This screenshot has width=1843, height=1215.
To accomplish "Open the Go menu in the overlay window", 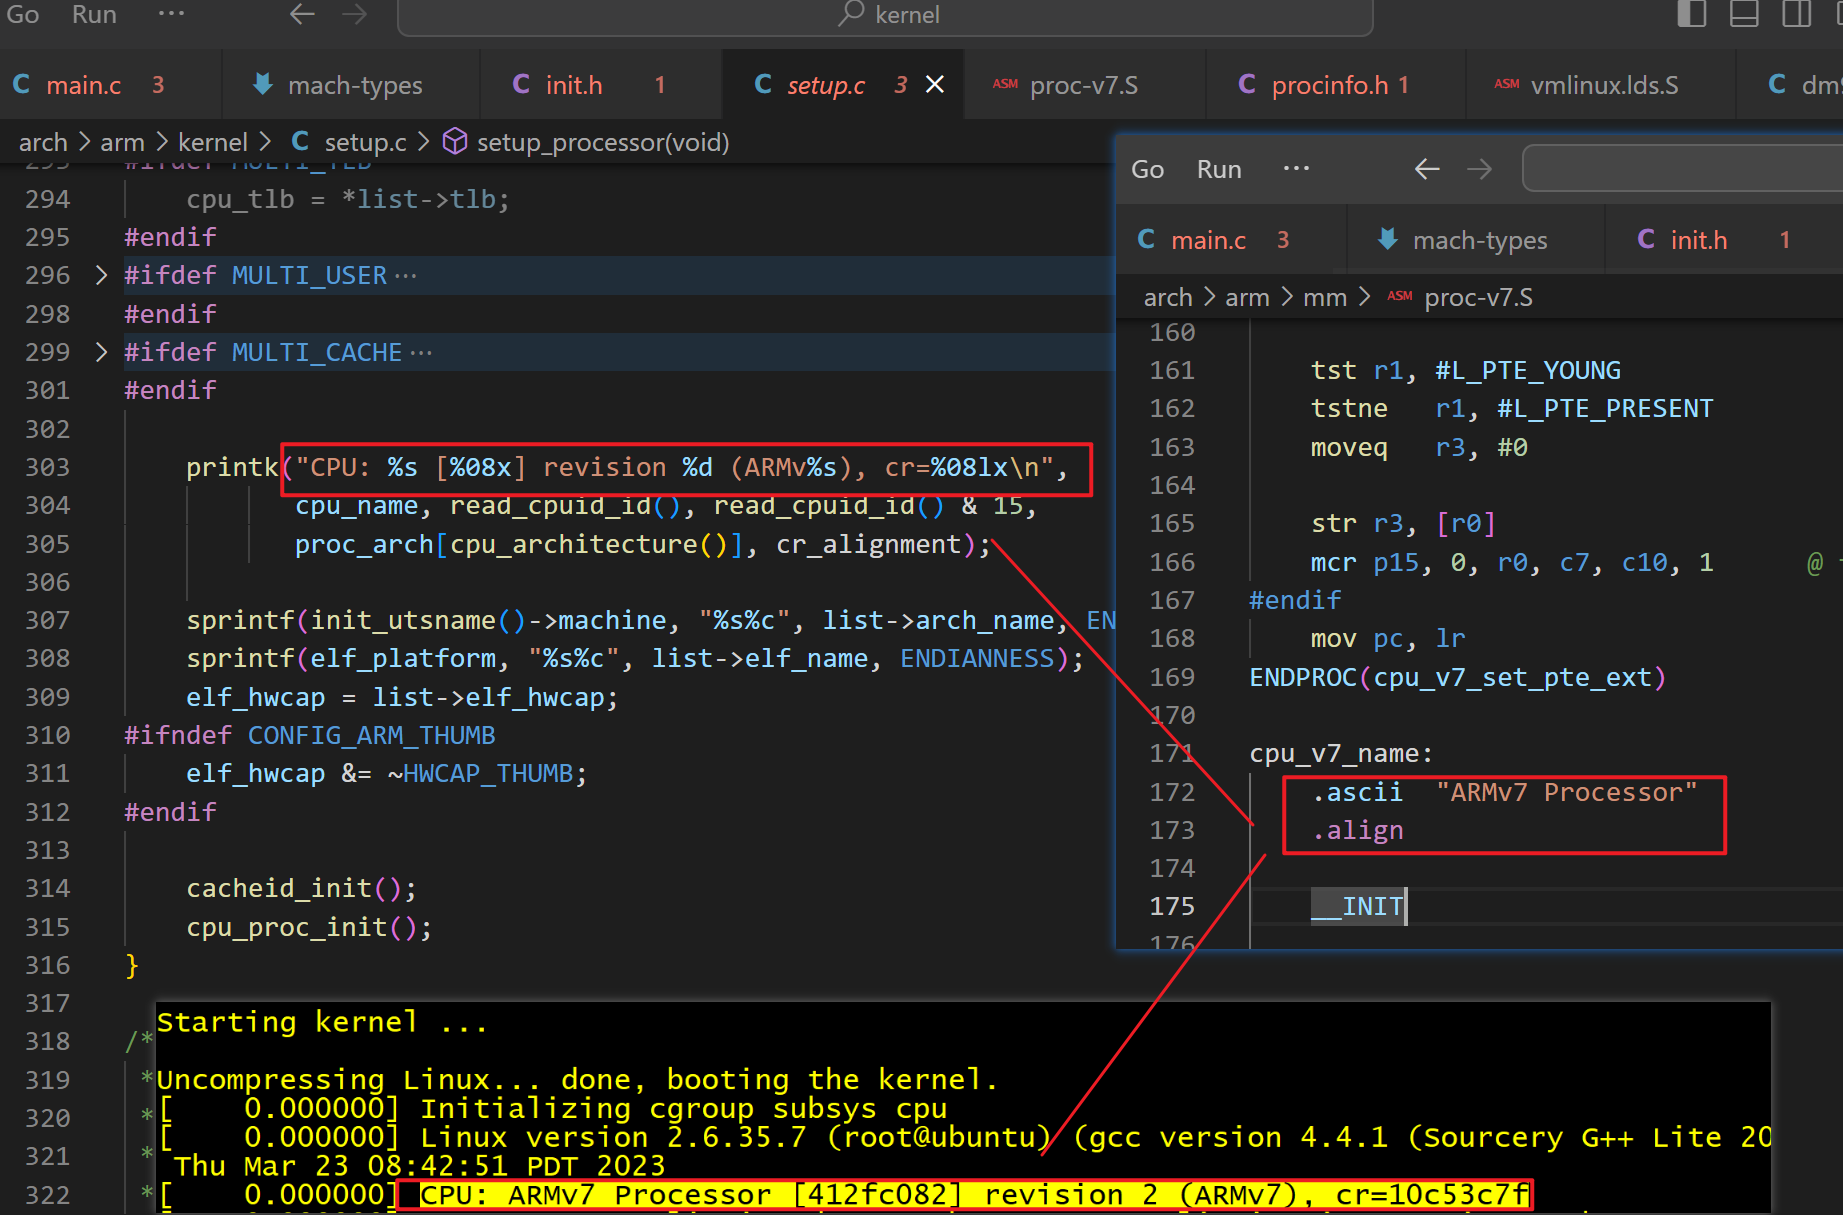I will [x=1147, y=169].
